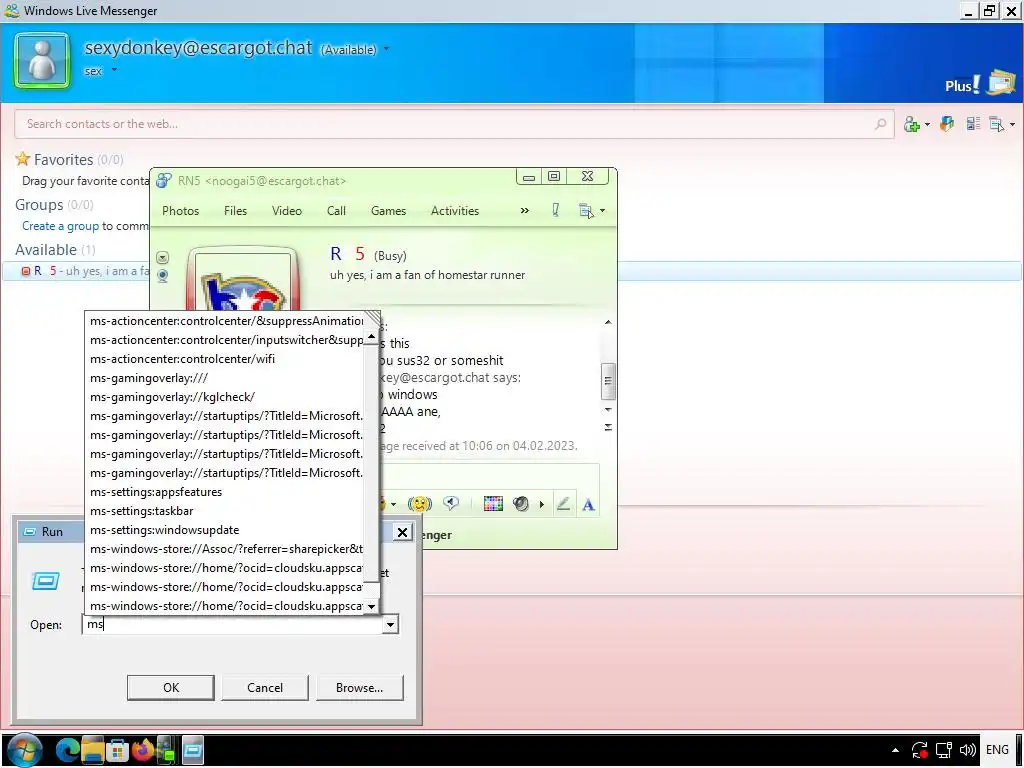Expand the Show menu dropdown arrow in main window
Image resolution: width=1024 pixels, height=768 pixels.
click(x=1012, y=124)
